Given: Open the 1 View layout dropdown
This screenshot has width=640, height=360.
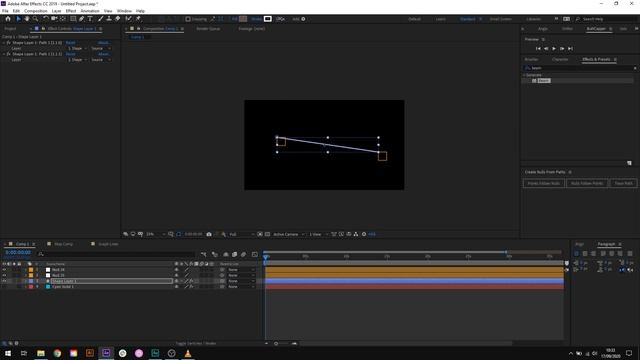Looking at the screenshot, I should (x=318, y=234).
